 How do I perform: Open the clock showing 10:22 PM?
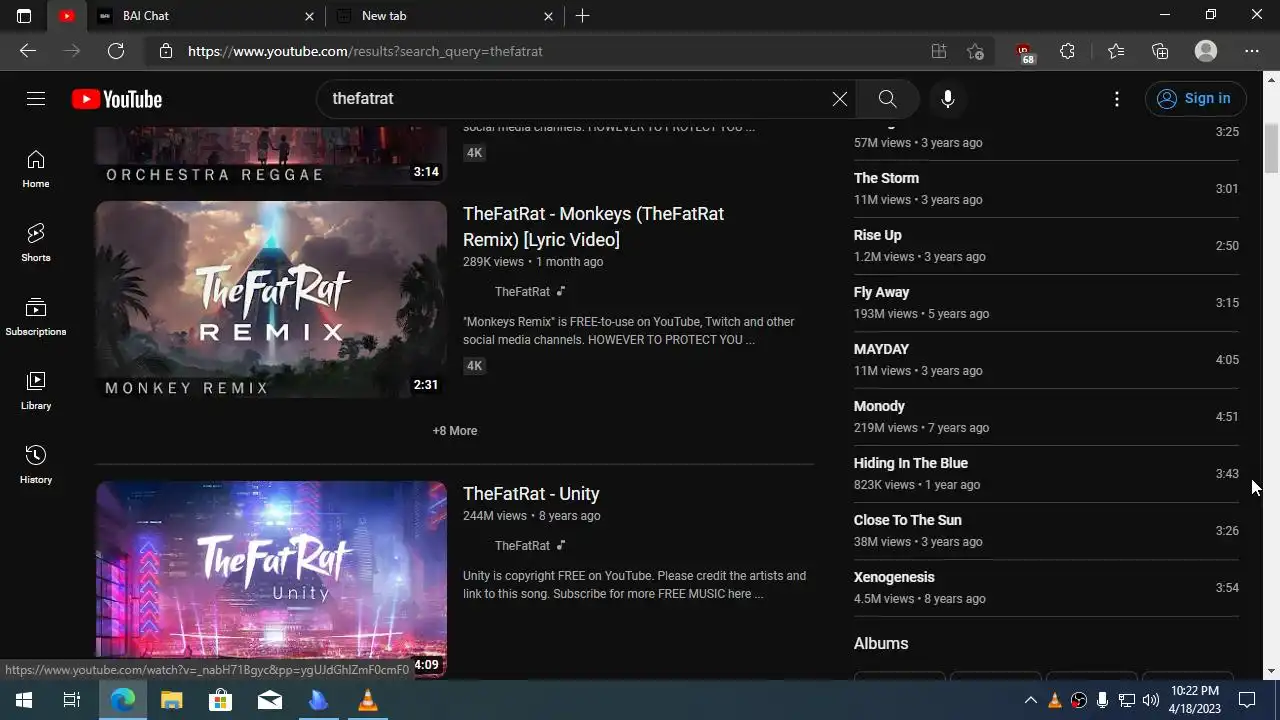point(1195,700)
